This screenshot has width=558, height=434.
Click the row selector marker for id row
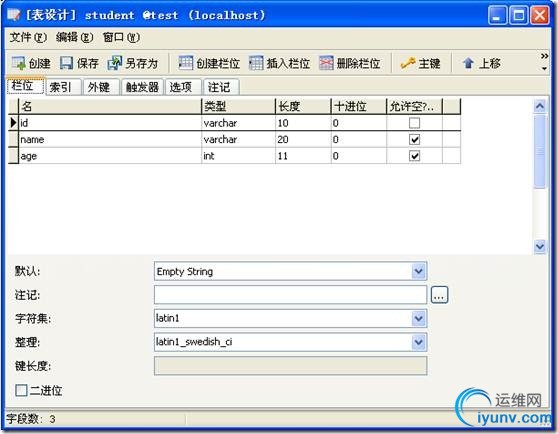tap(13, 123)
